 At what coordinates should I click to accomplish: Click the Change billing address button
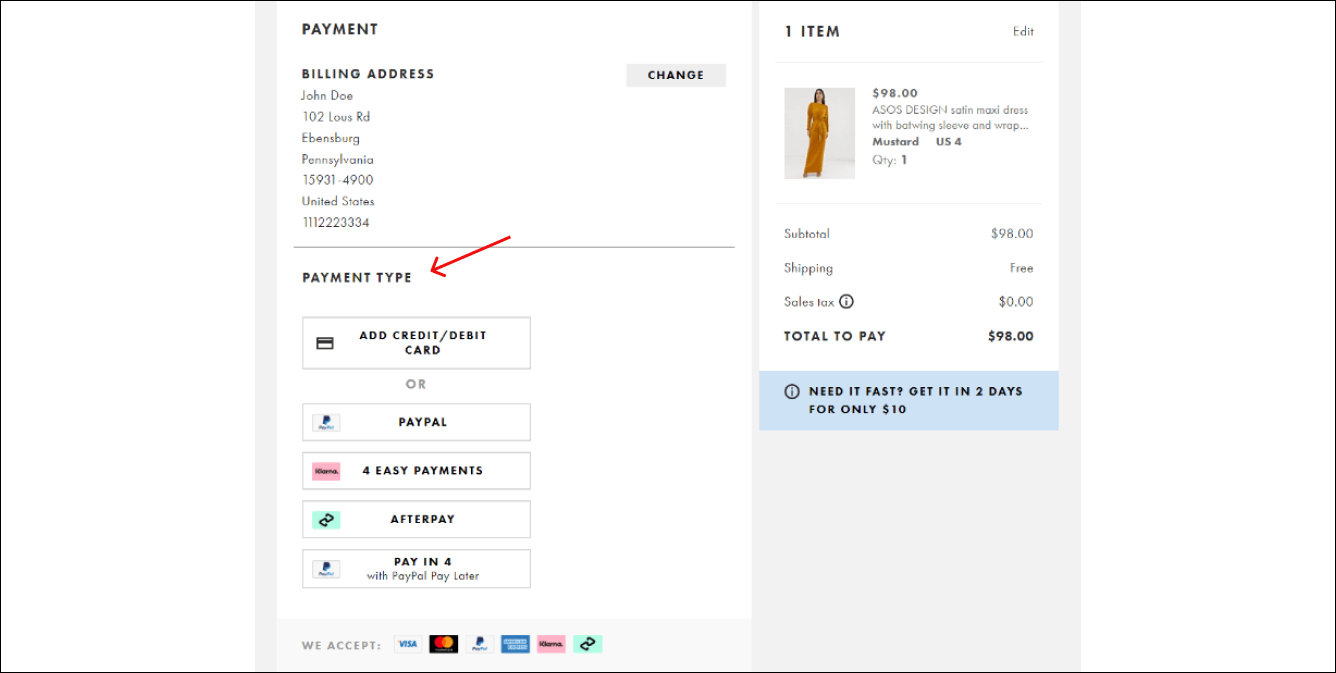click(x=676, y=75)
